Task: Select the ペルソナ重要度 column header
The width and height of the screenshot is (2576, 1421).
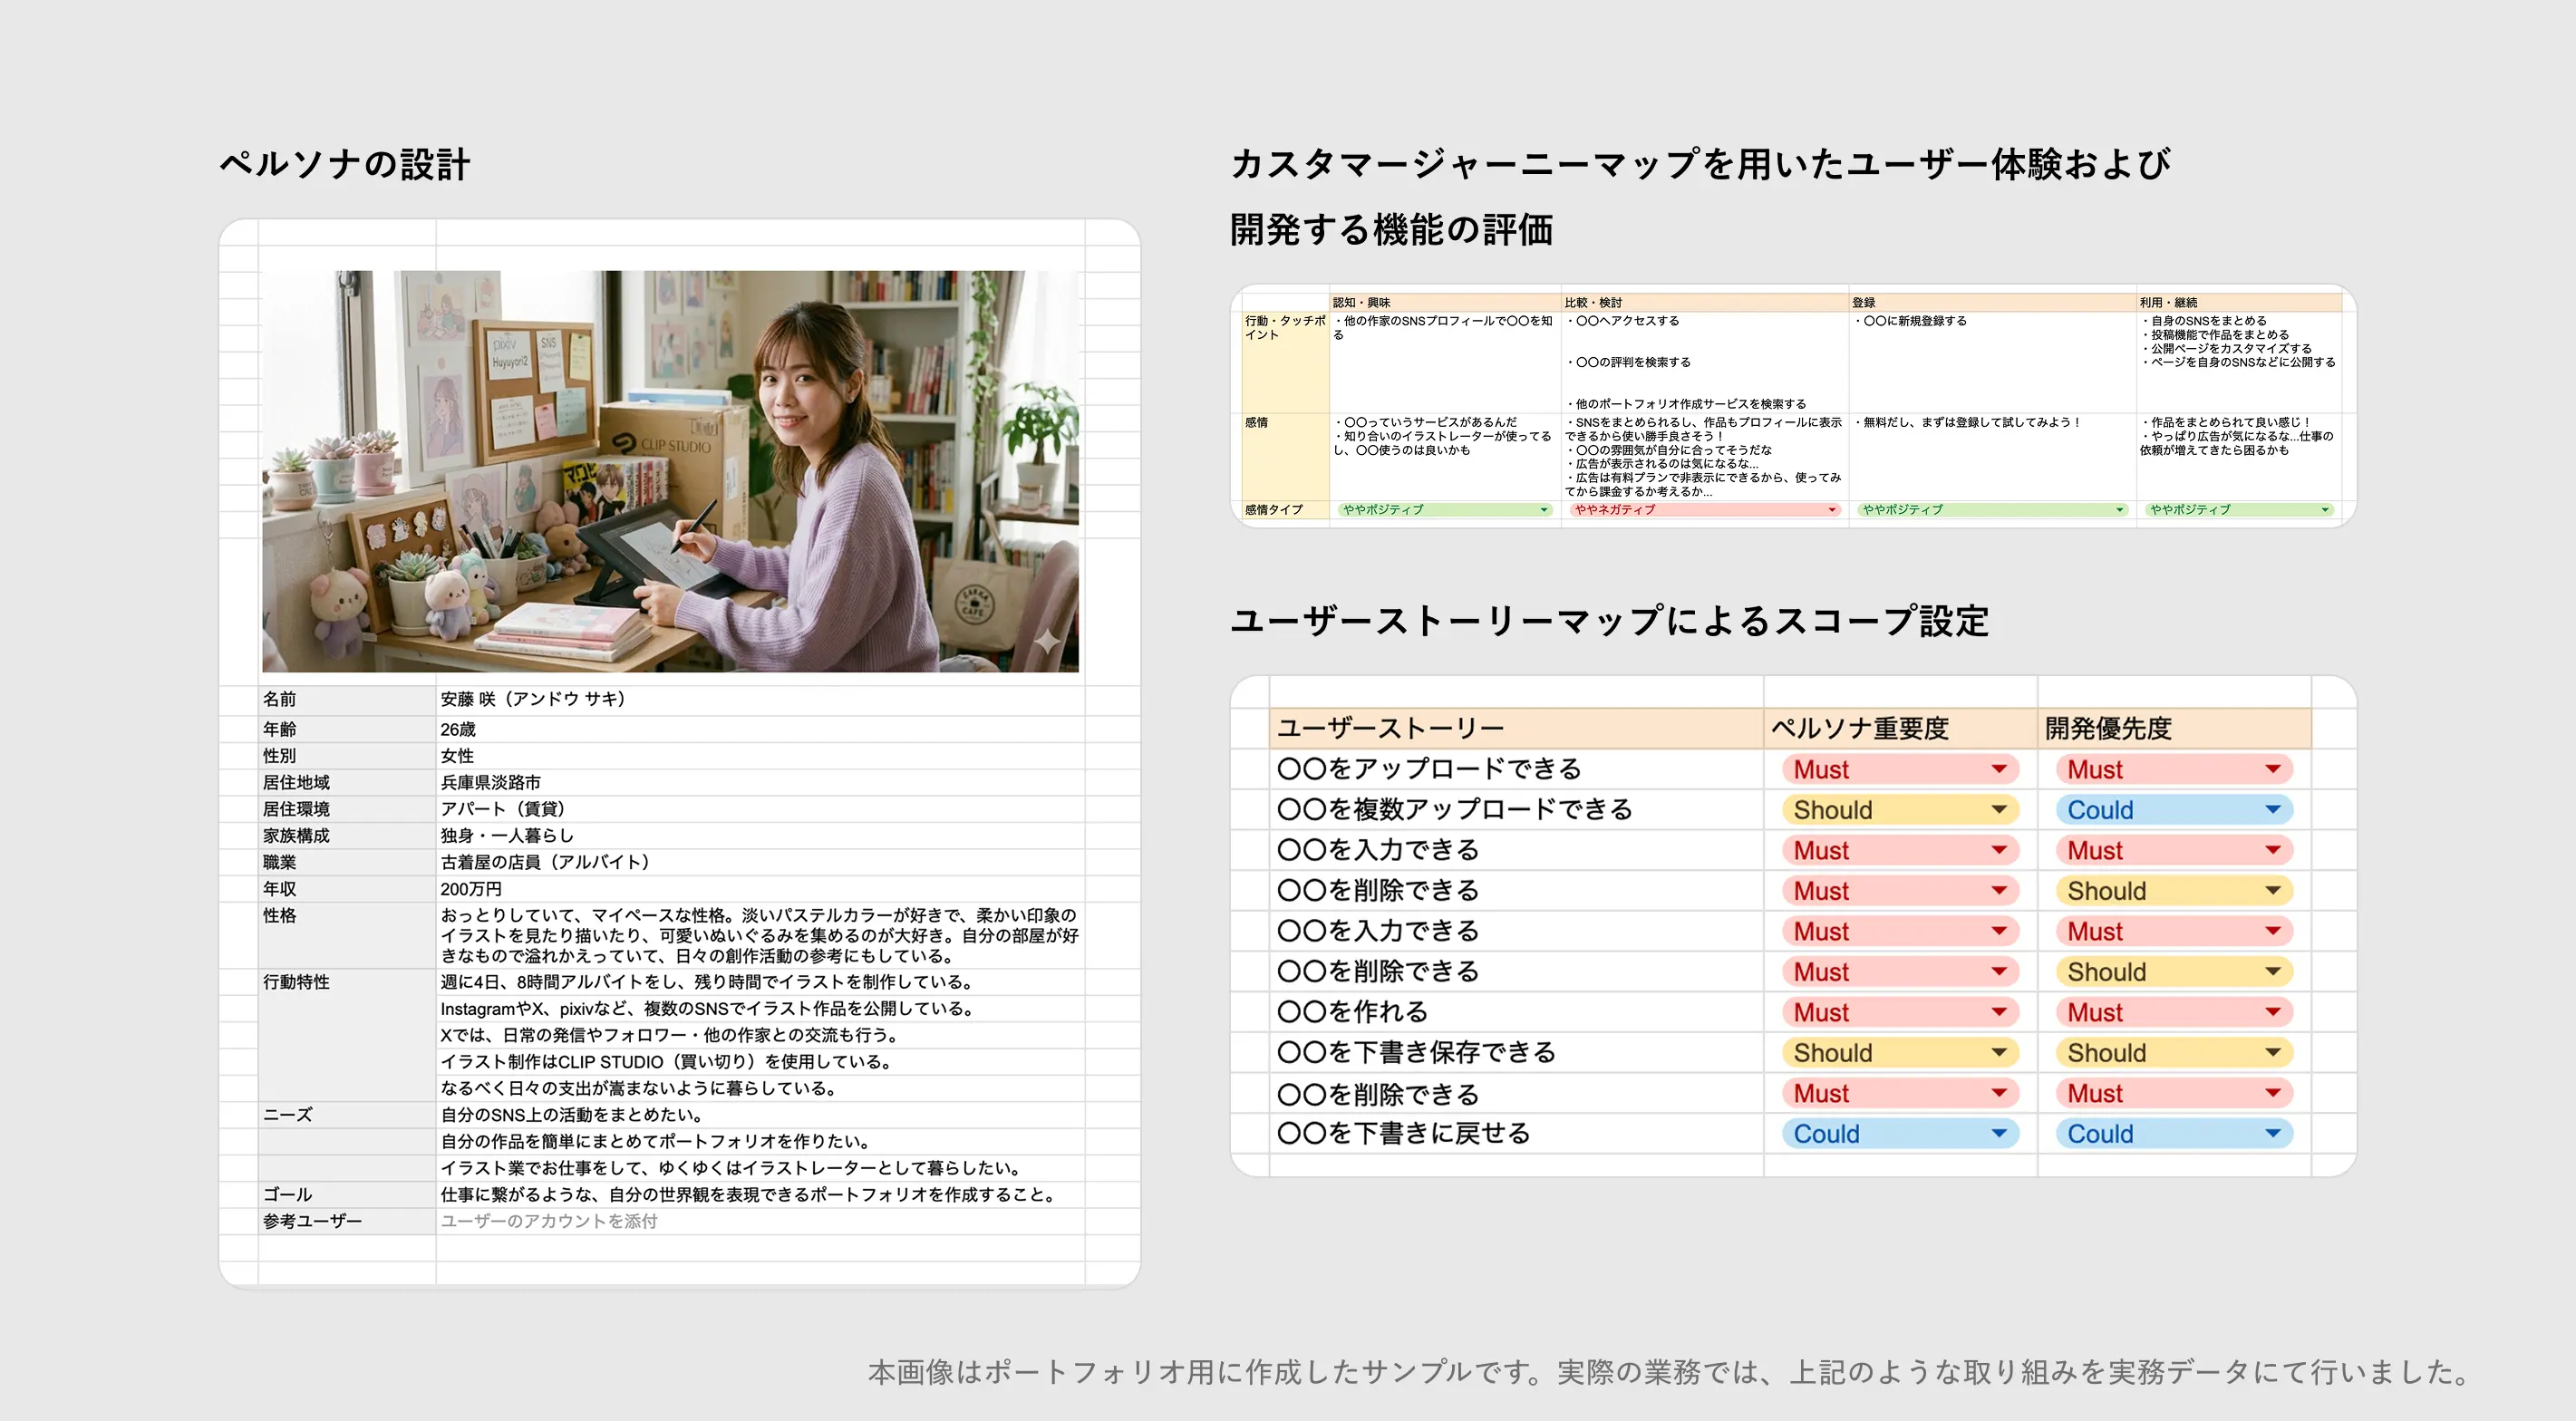Action: 1901,728
